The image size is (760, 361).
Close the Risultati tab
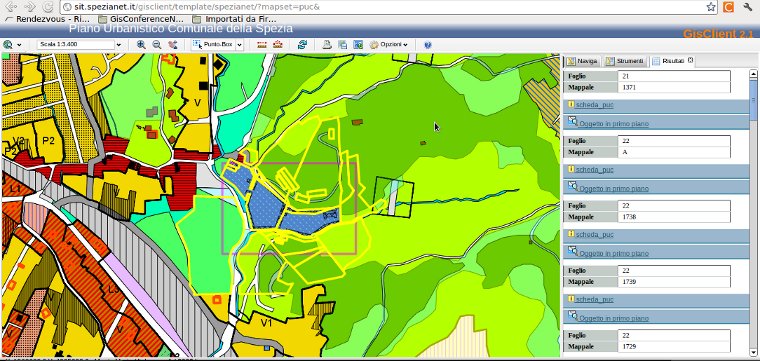691,61
